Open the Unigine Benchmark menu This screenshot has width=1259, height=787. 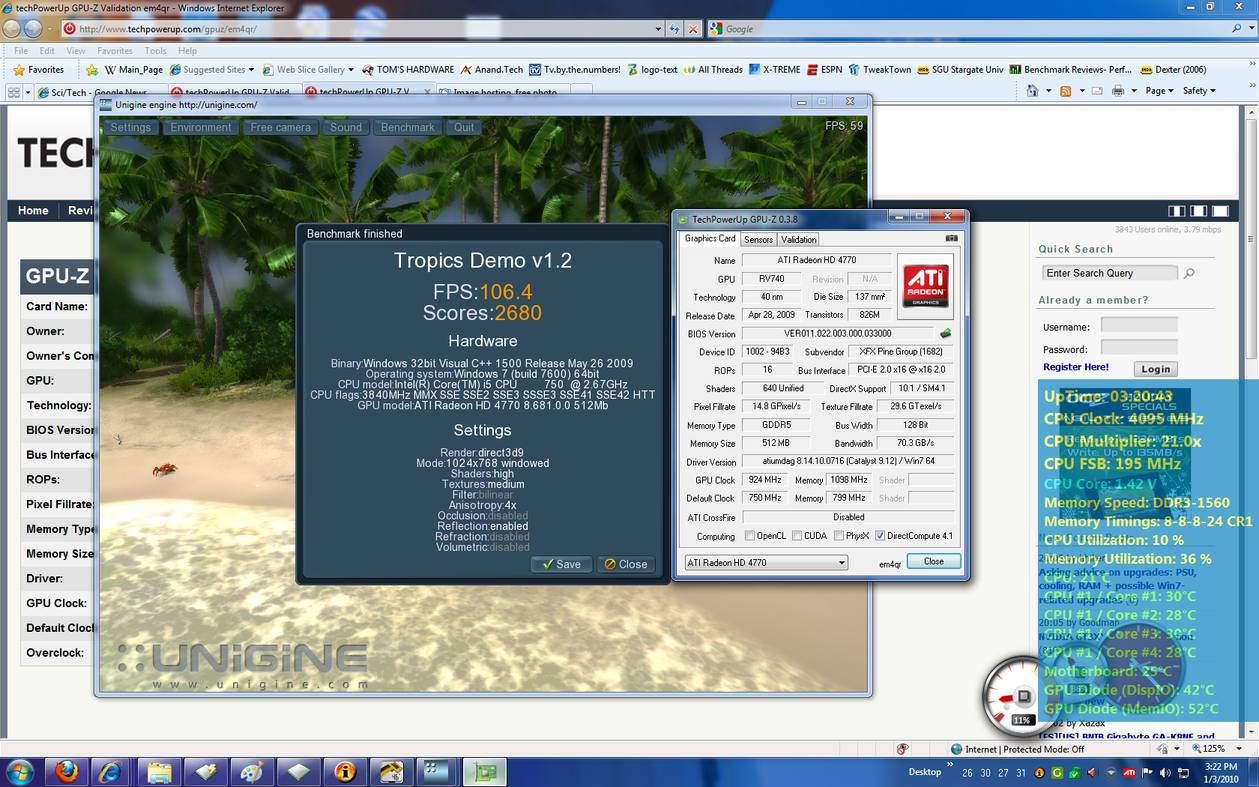407,128
